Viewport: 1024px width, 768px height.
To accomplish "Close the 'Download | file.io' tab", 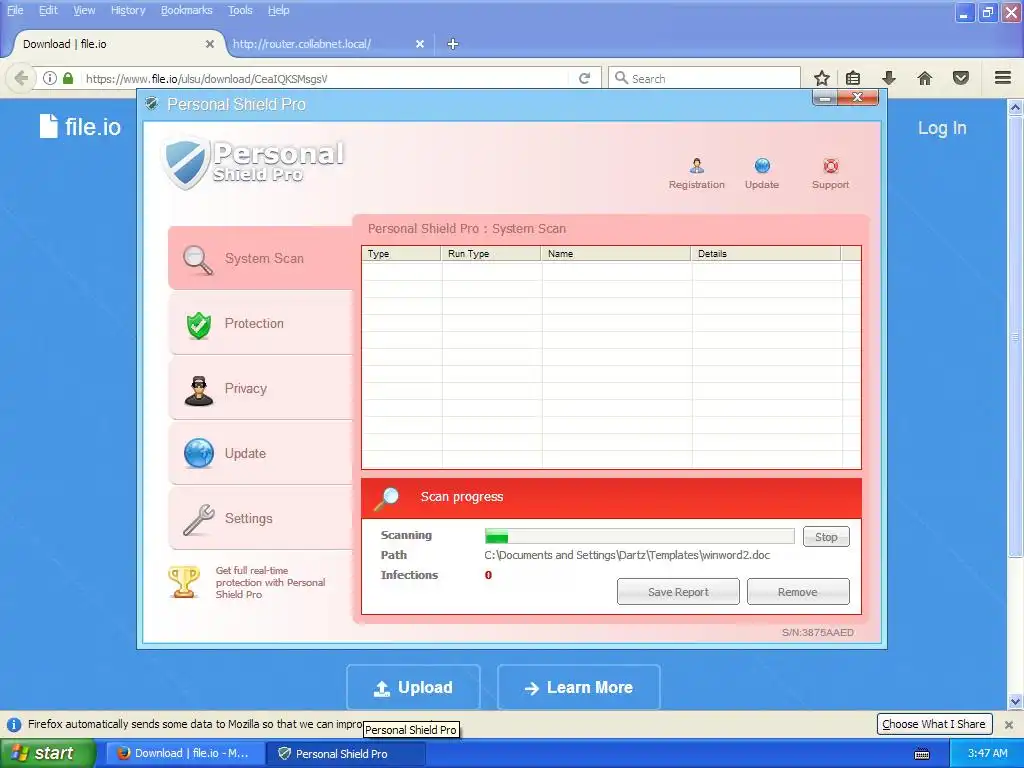I will pyautogui.click(x=210, y=44).
